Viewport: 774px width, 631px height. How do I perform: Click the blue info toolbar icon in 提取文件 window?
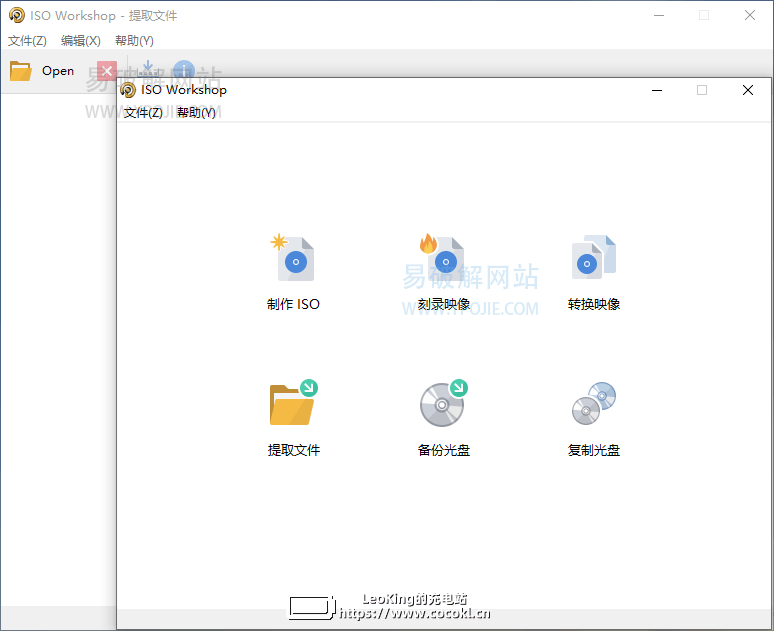[x=184, y=69]
